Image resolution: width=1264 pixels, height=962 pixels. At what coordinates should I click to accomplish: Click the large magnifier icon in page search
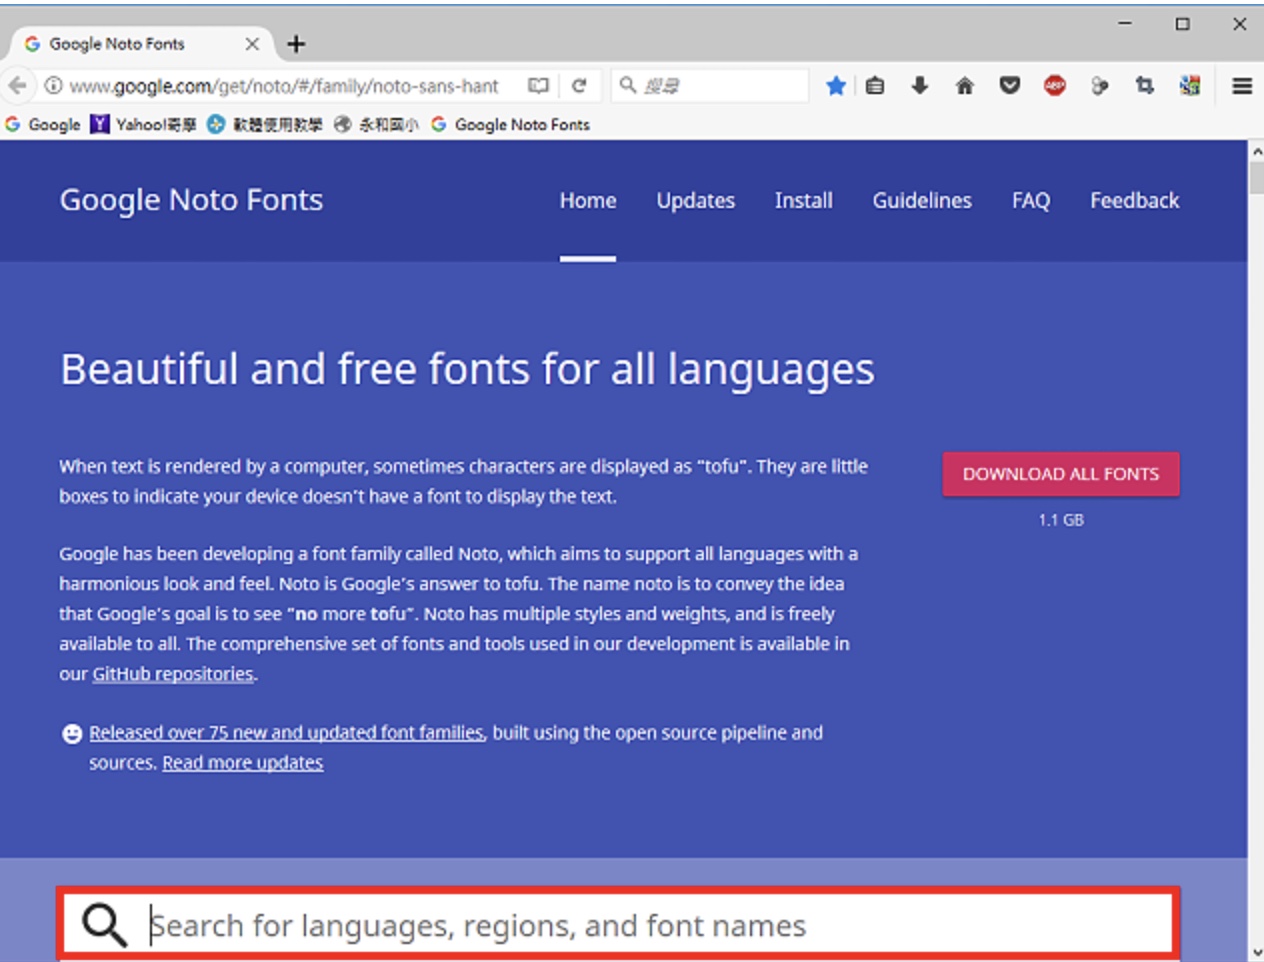point(104,925)
